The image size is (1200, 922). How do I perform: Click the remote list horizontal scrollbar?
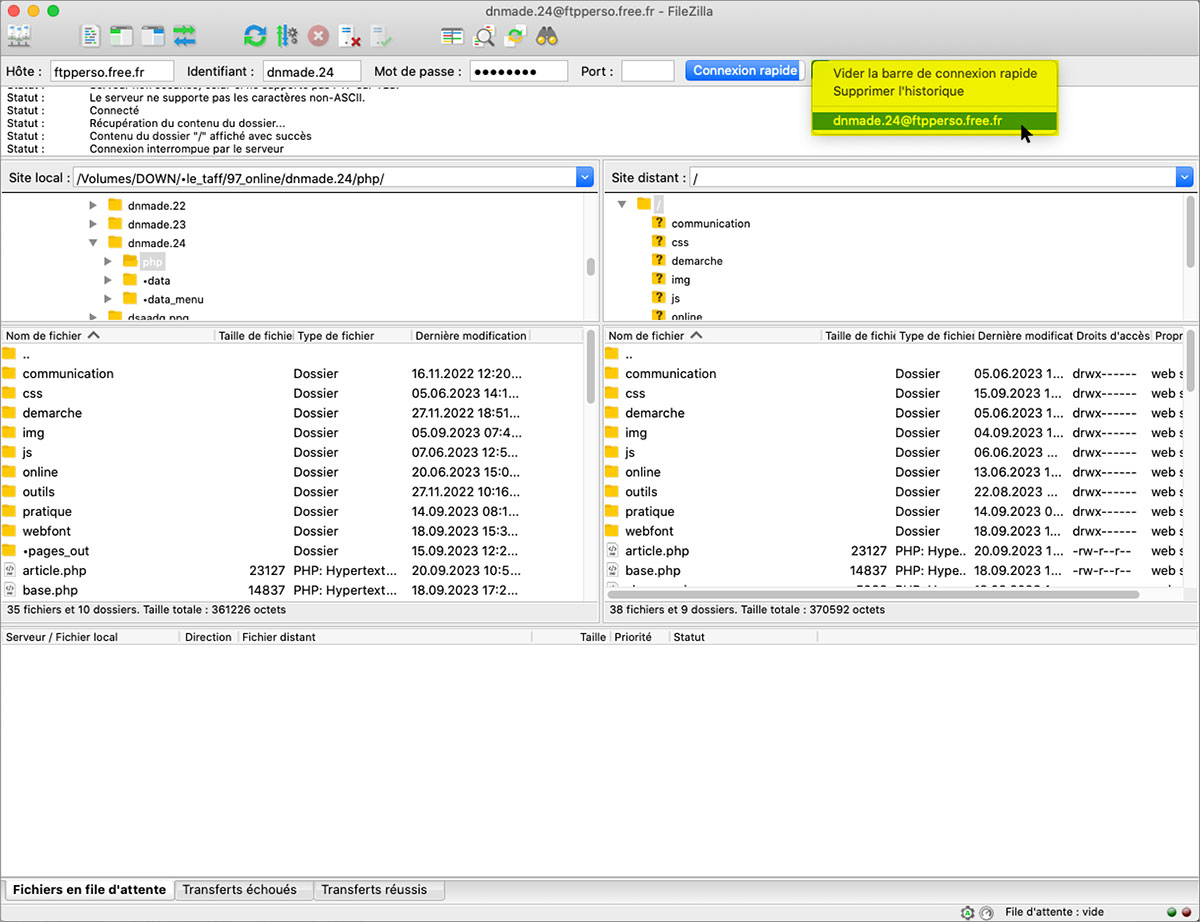pos(872,594)
